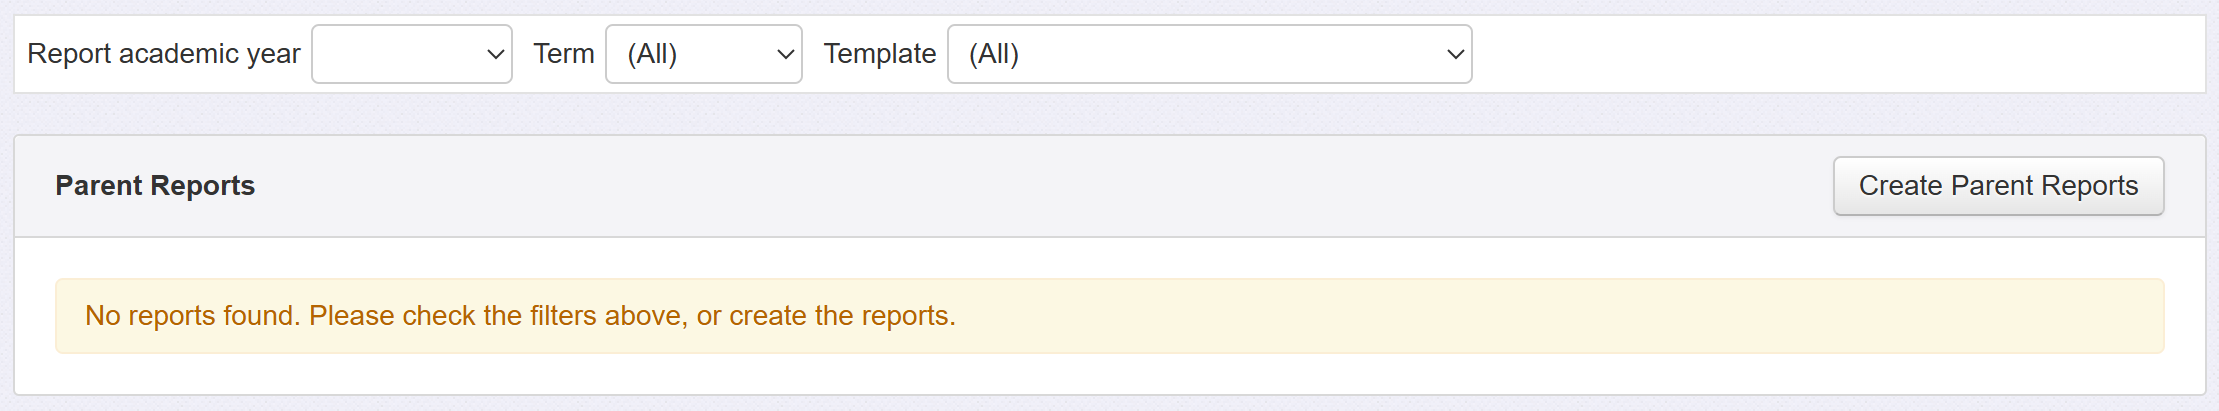This screenshot has height=411, width=2219.
Task: Click blank filter bar area right of Template
Action: (x=1830, y=54)
